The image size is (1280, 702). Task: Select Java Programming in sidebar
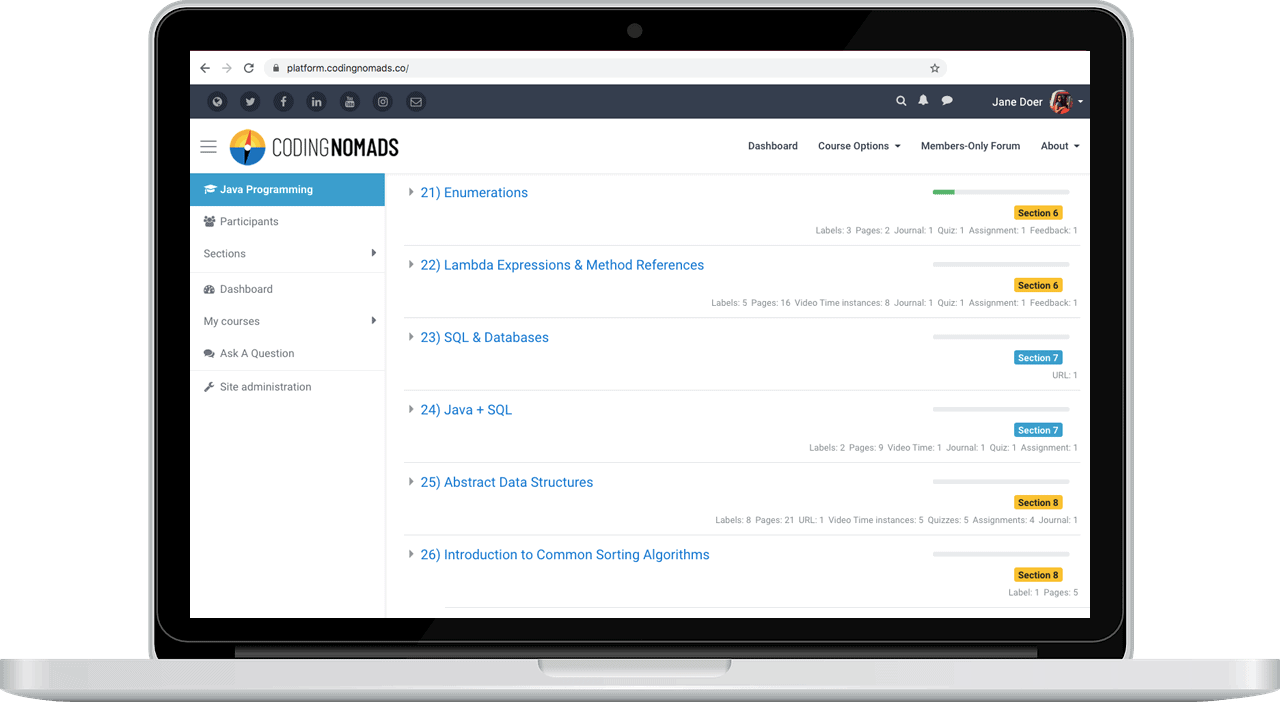pos(287,190)
